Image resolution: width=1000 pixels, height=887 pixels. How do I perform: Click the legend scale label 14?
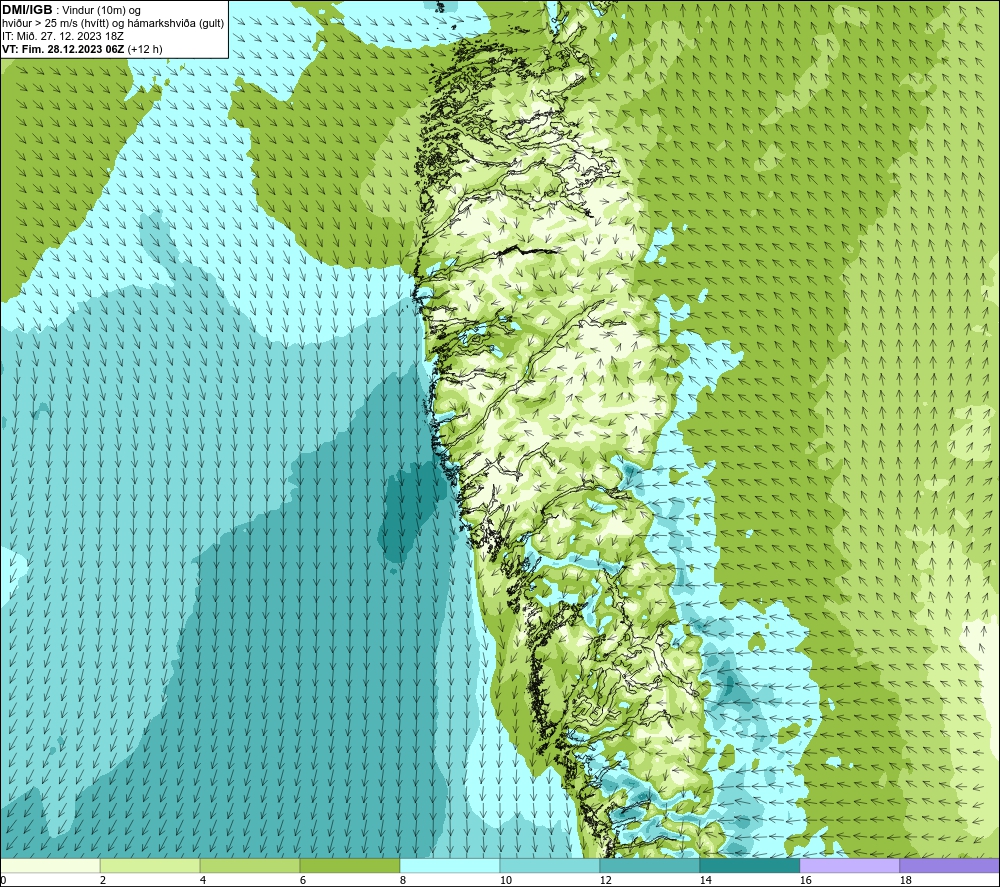point(706,881)
